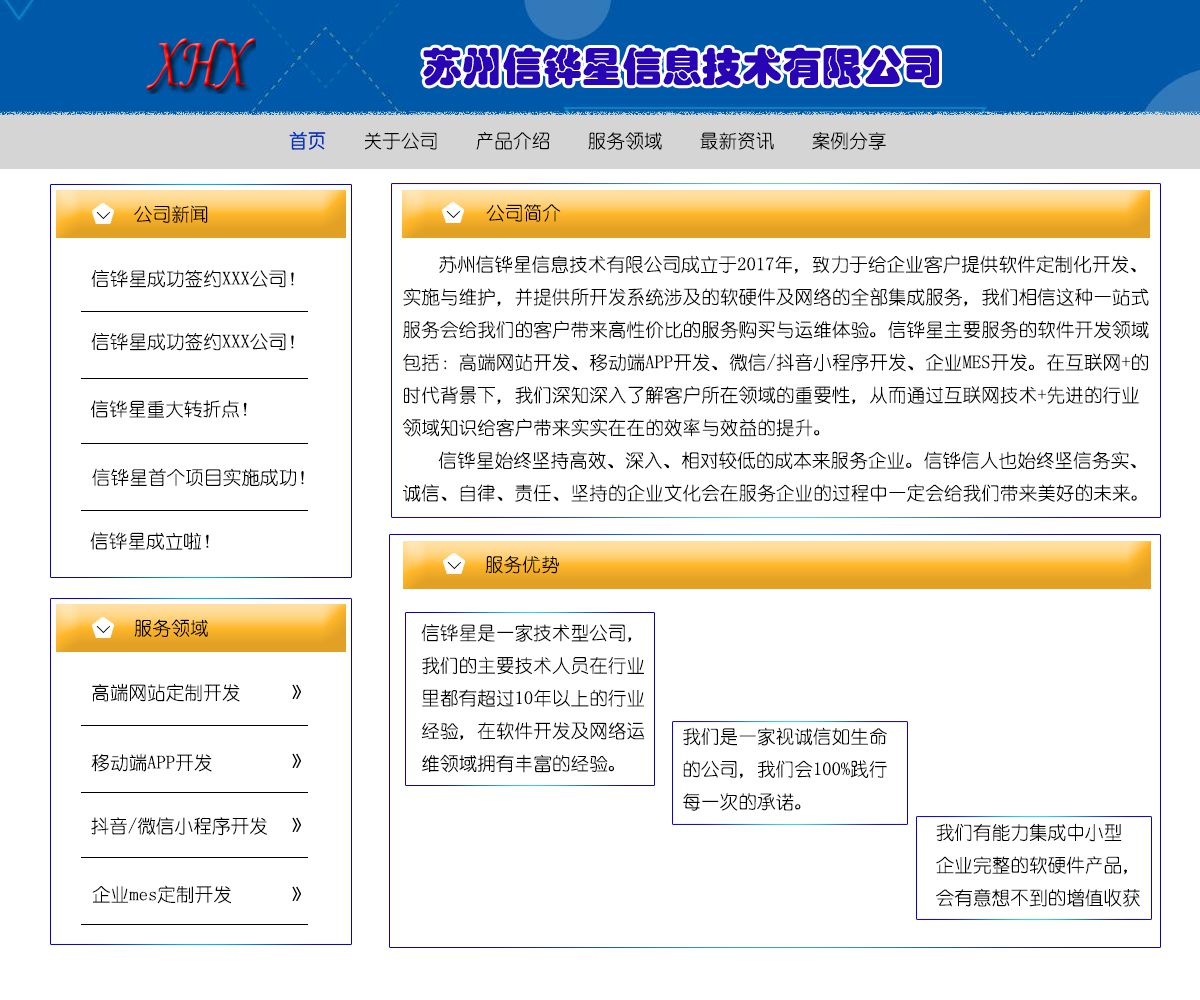The height and width of the screenshot is (1000, 1200).
Task: Click the arrow next to 企业mes定制开发
Action: tap(296, 893)
